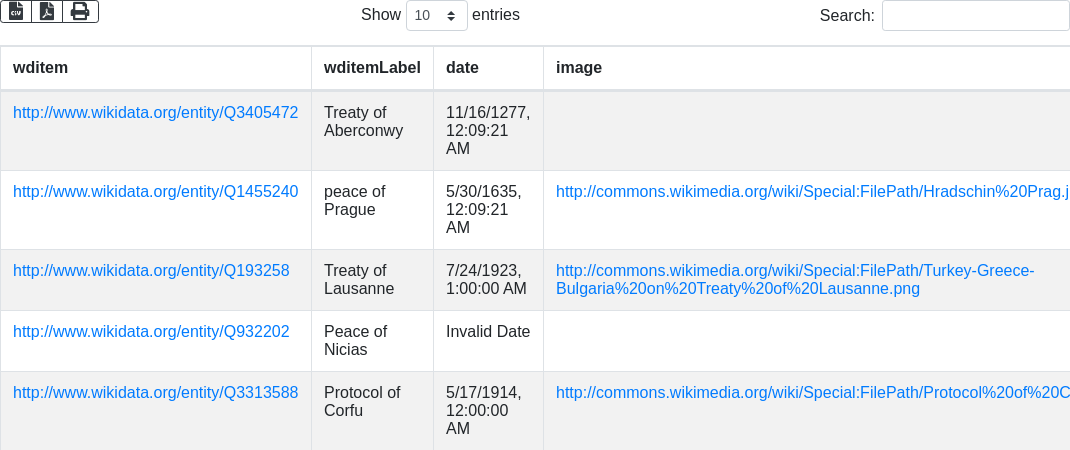Open Protocol of Corfu image link

[x=812, y=393]
